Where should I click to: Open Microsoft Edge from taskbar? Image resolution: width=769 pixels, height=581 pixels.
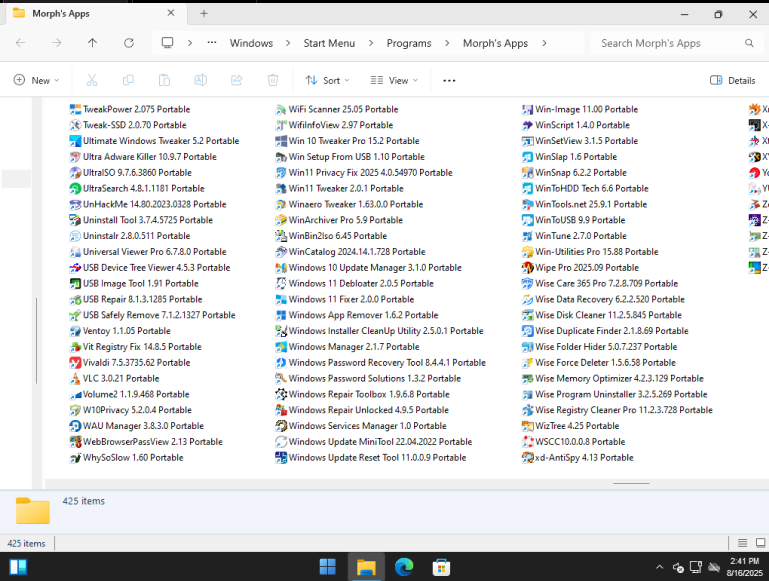tap(404, 567)
